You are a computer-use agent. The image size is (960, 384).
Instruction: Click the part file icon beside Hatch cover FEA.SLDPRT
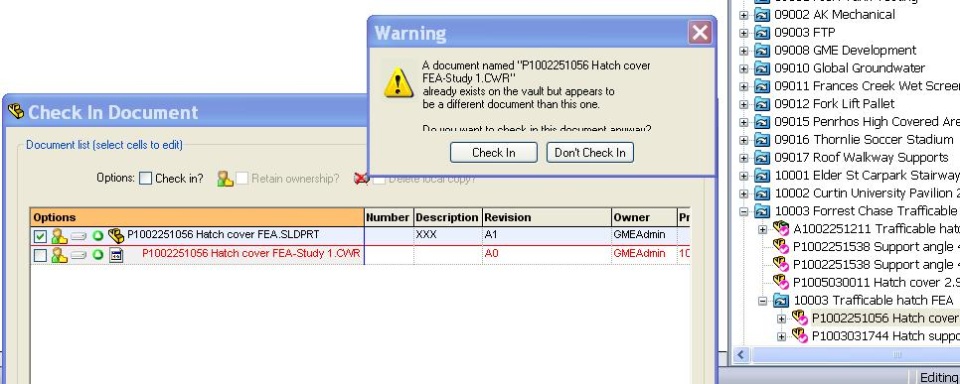tap(116, 236)
